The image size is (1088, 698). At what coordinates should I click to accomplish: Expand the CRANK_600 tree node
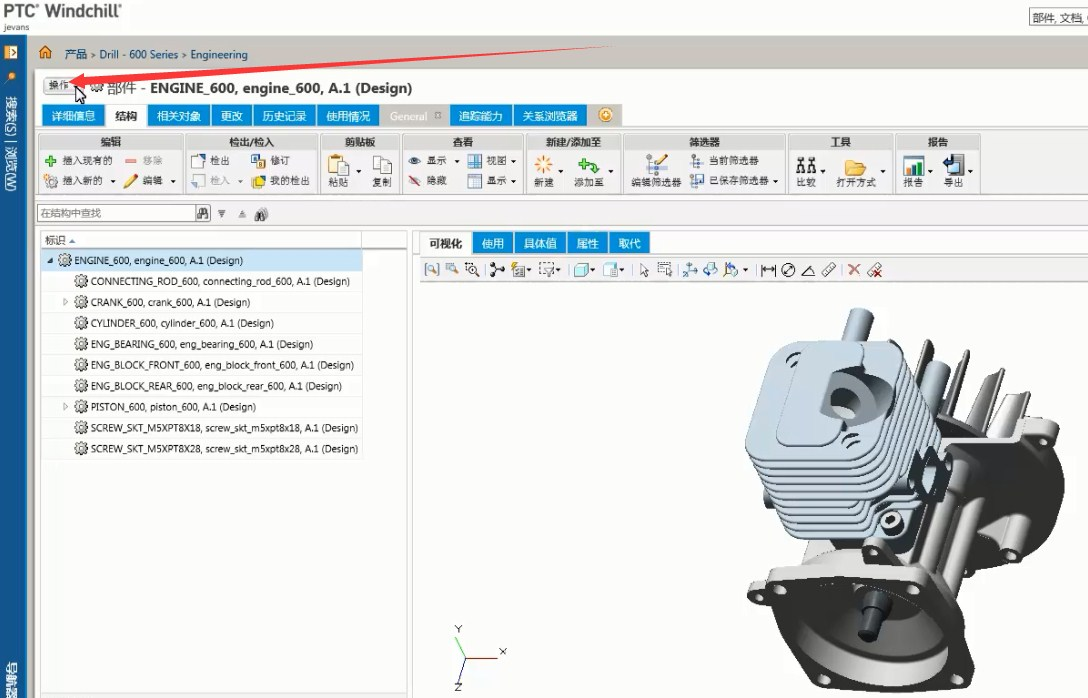click(65, 303)
